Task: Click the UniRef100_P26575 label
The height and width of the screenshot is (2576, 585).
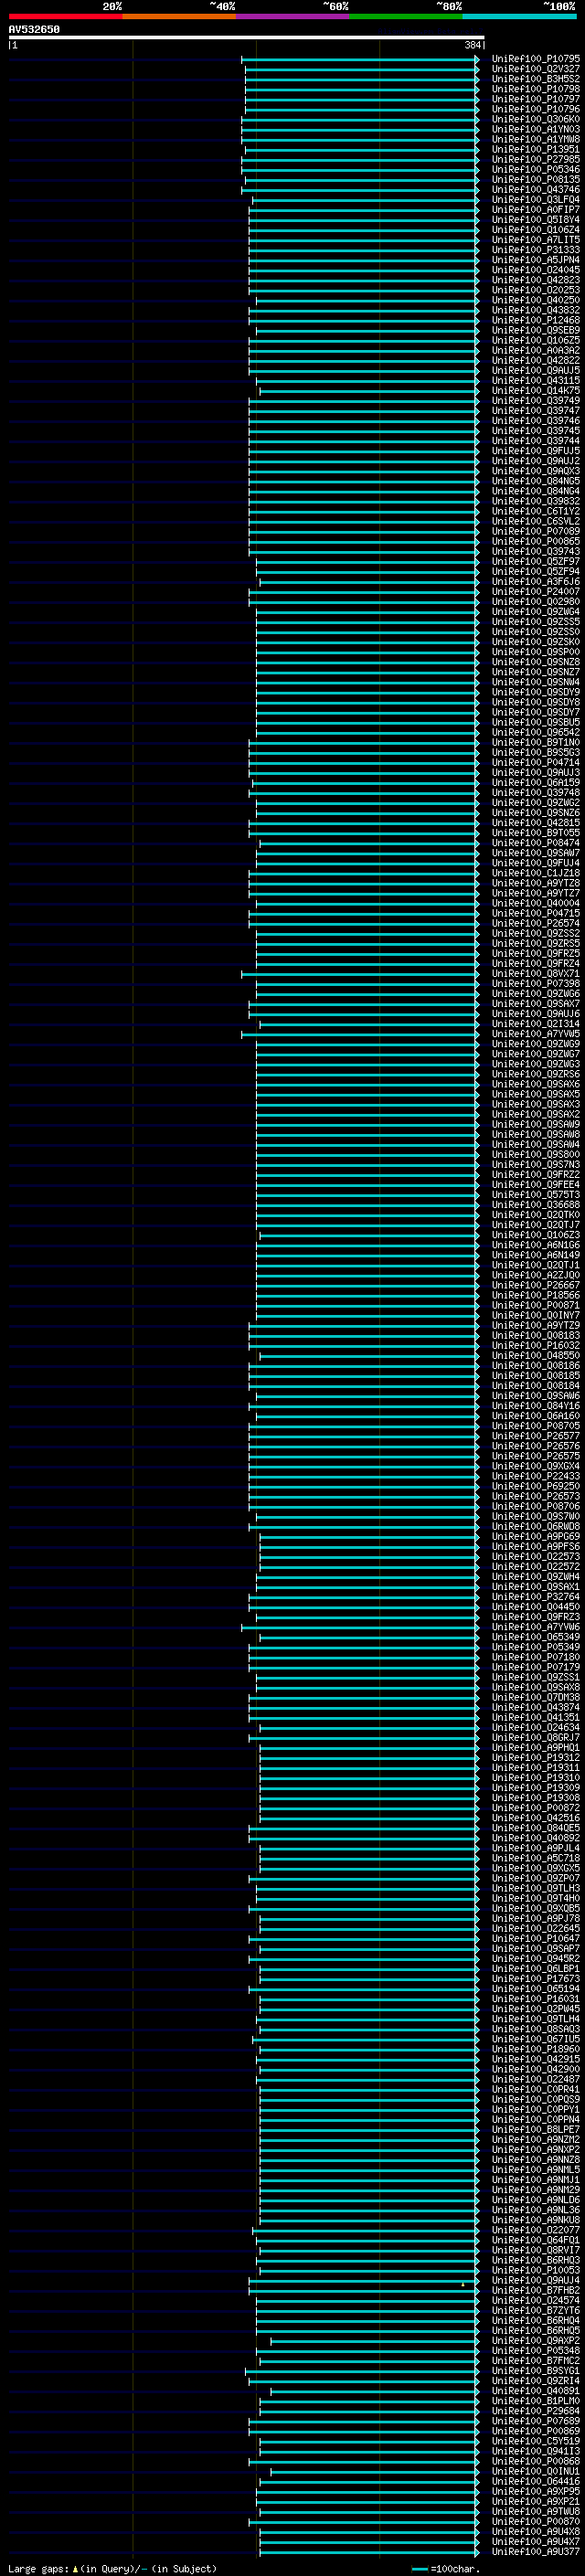Action: coord(536,1456)
